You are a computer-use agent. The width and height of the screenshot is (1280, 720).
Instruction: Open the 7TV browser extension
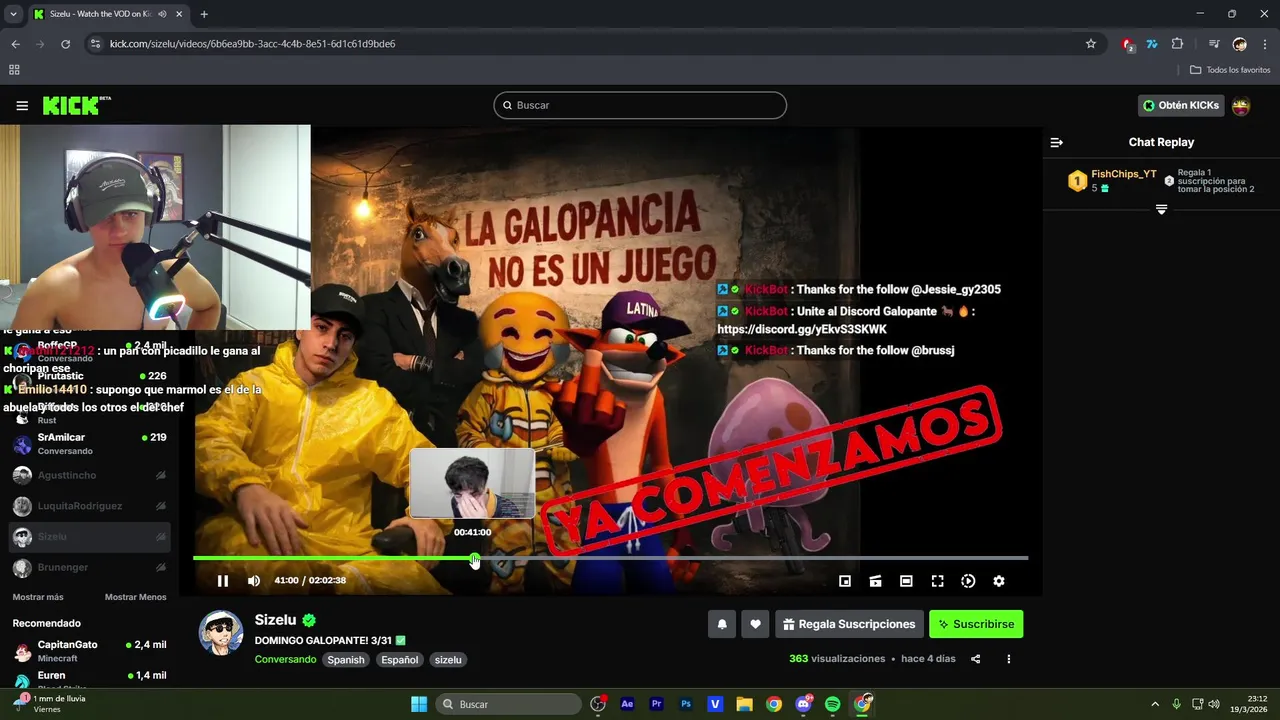(x=1152, y=44)
